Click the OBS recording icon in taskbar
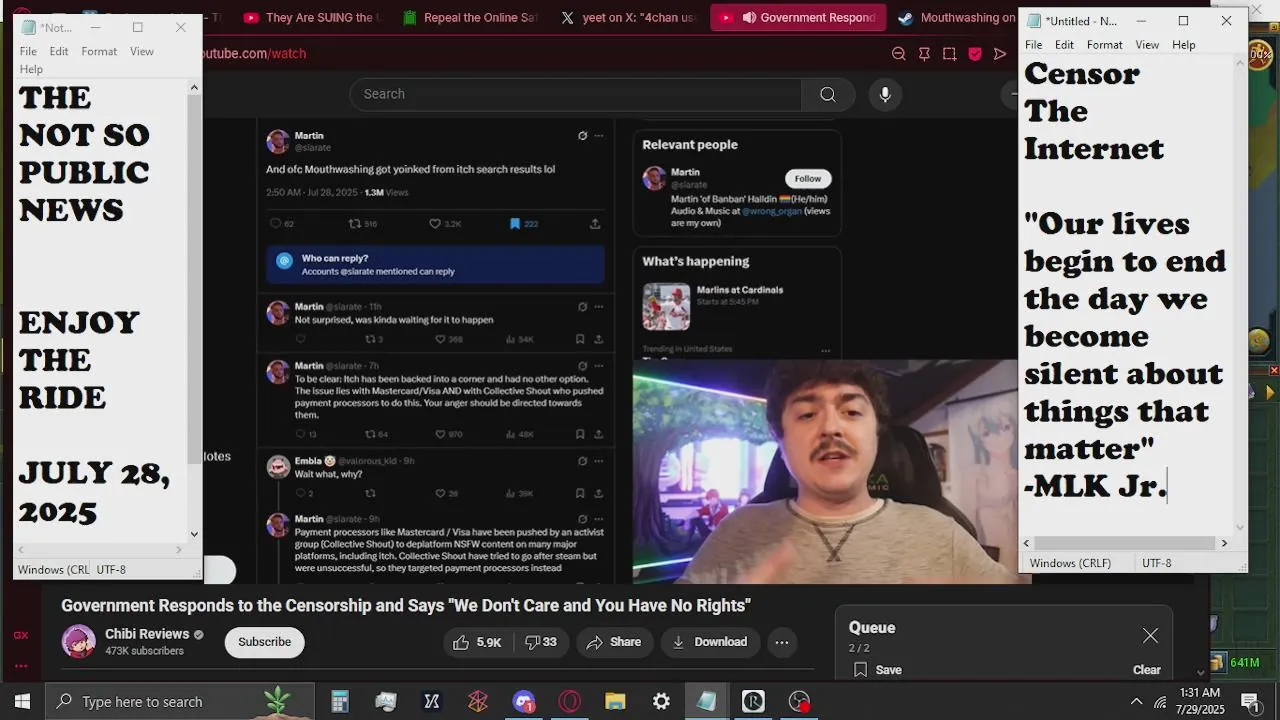 pos(799,701)
